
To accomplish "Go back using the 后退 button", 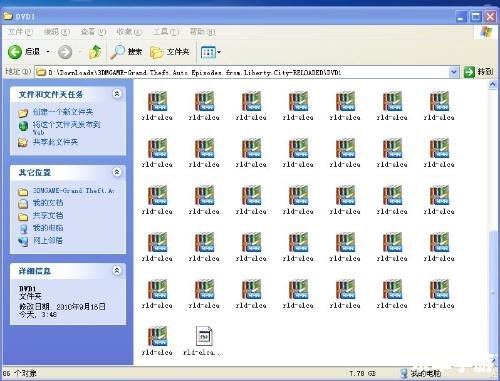I will click(x=24, y=52).
